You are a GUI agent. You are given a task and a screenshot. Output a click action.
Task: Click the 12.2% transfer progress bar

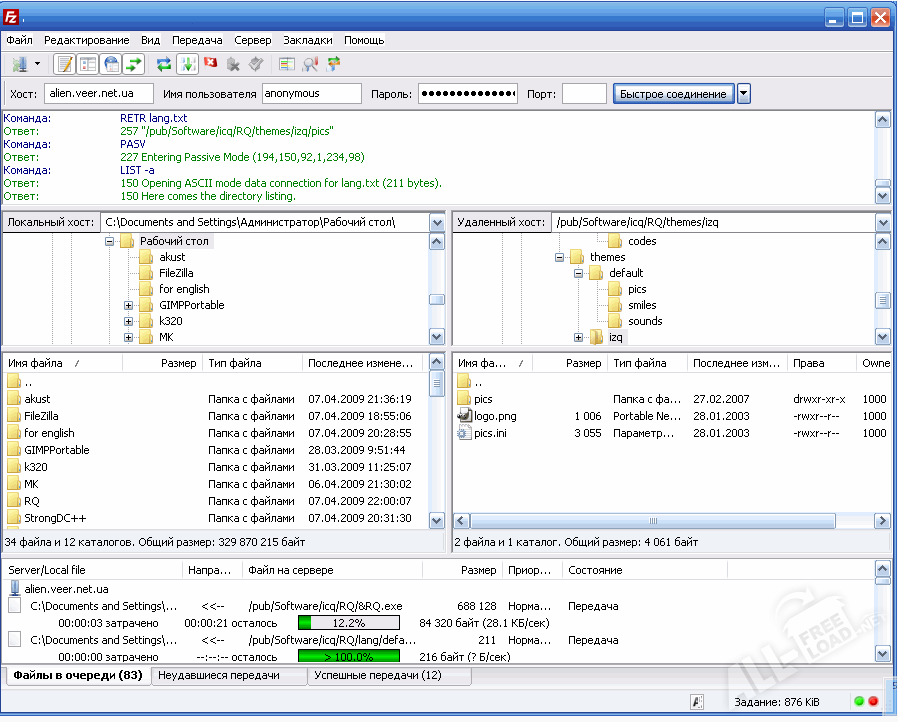[x=348, y=623]
